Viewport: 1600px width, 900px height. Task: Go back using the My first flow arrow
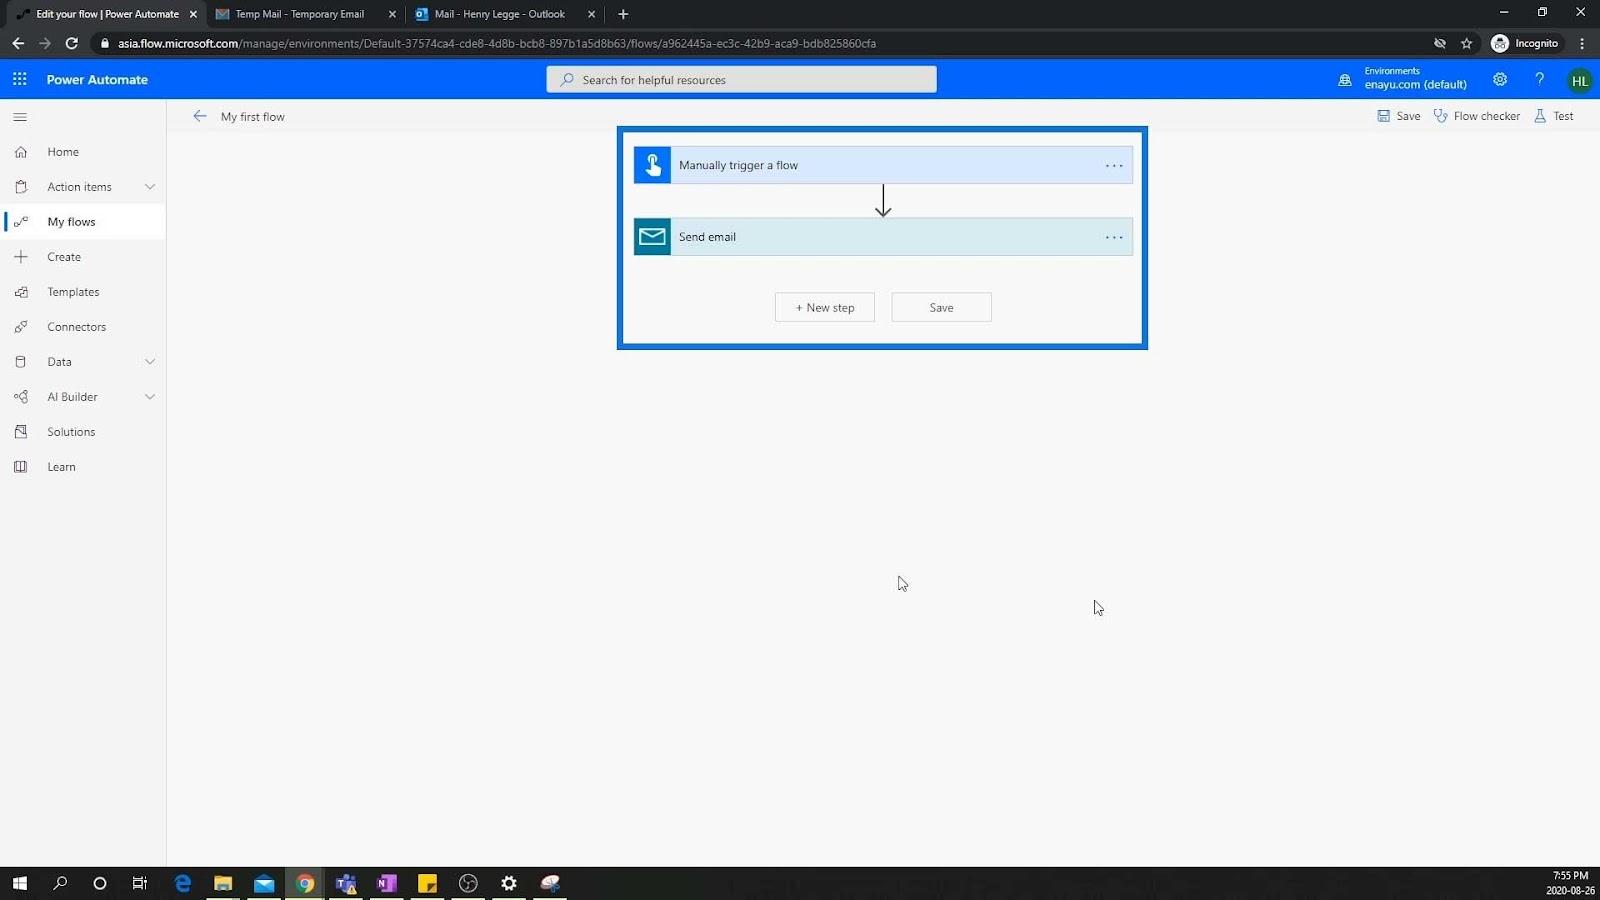pyautogui.click(x=200, y=116)
